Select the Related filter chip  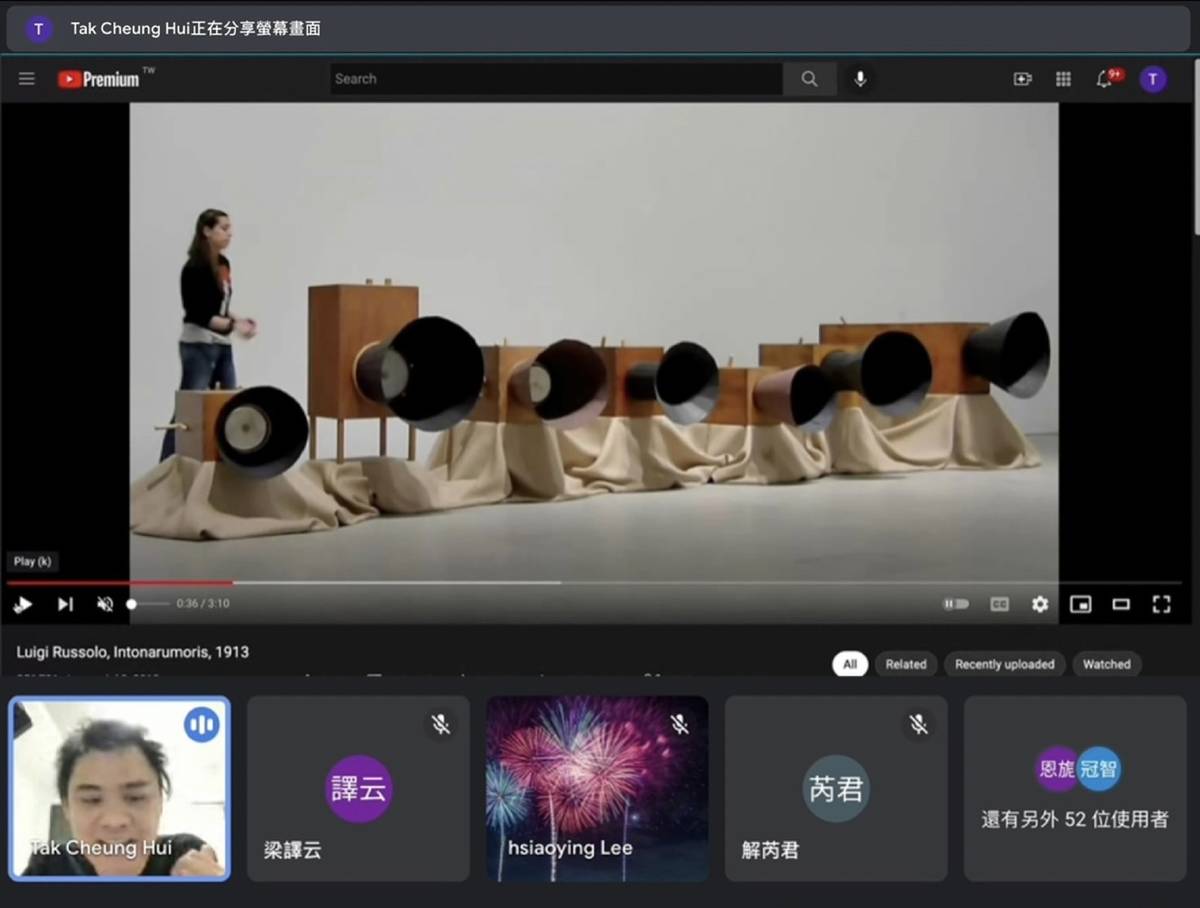coord(906,664)
